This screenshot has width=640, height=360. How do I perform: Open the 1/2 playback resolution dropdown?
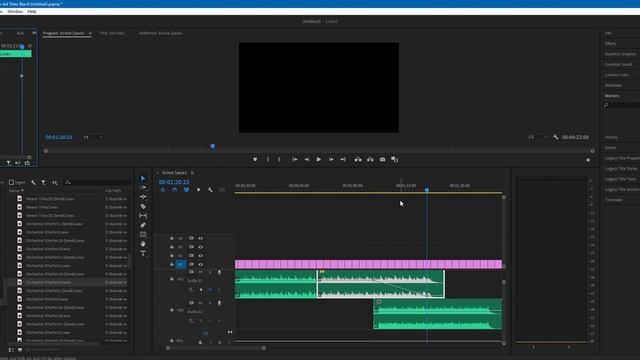[x=538, y=137]
